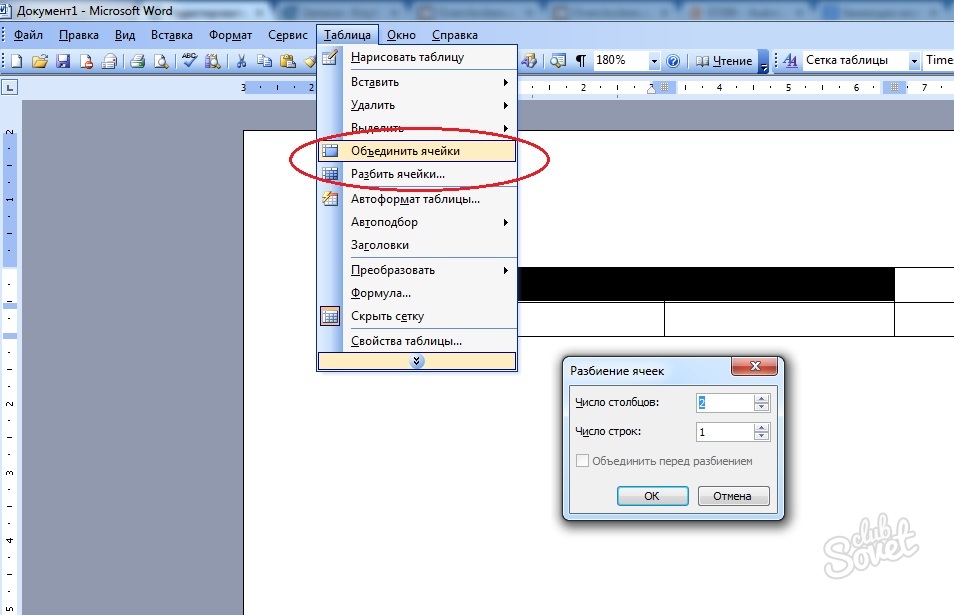Decrease Число столбцов with the down arrow

pos(762,407)
